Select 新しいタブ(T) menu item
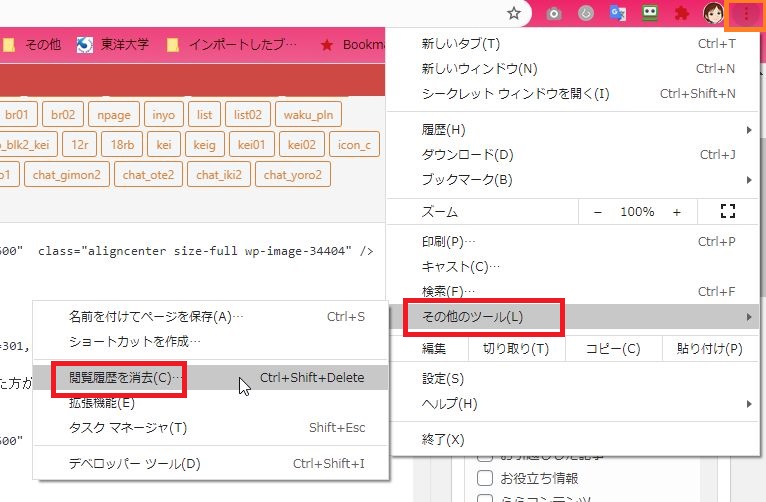The width and height of the screenshot is (766, 502). 574,44
